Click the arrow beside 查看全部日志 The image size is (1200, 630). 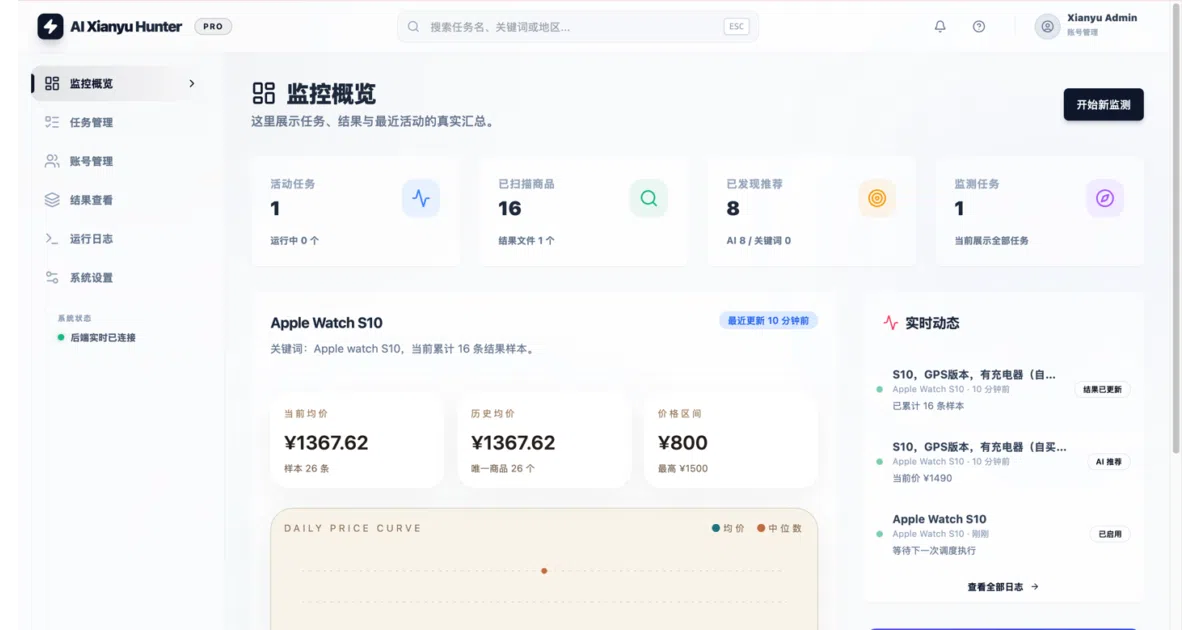point(1035,587)
